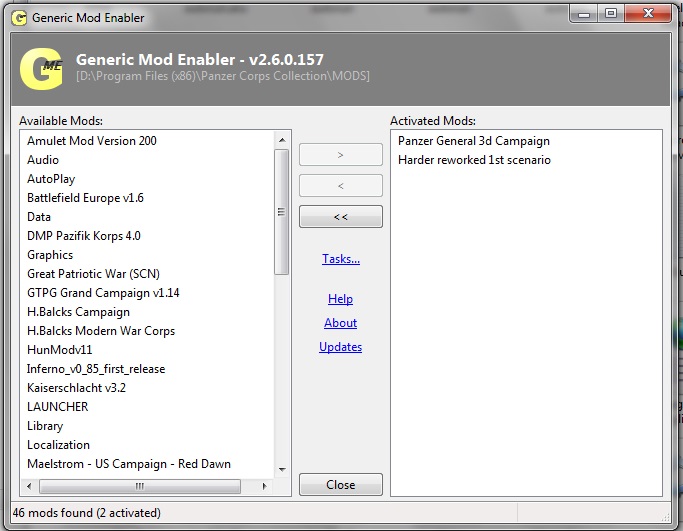Select the Localization mod entry
This screenshot has width=683, height=531.
[x=58, y=445]
